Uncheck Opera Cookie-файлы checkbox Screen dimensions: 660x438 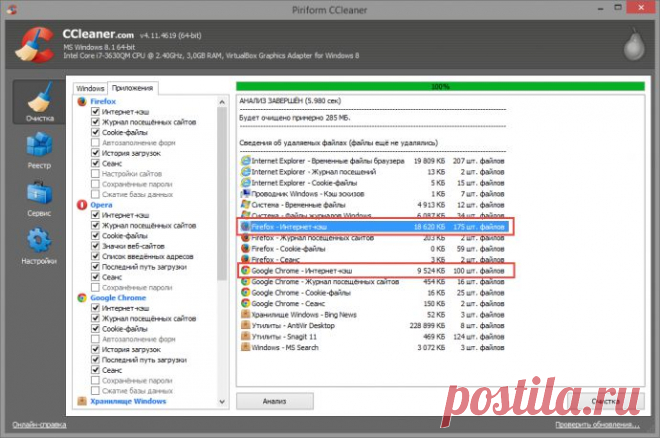(96, 236)
